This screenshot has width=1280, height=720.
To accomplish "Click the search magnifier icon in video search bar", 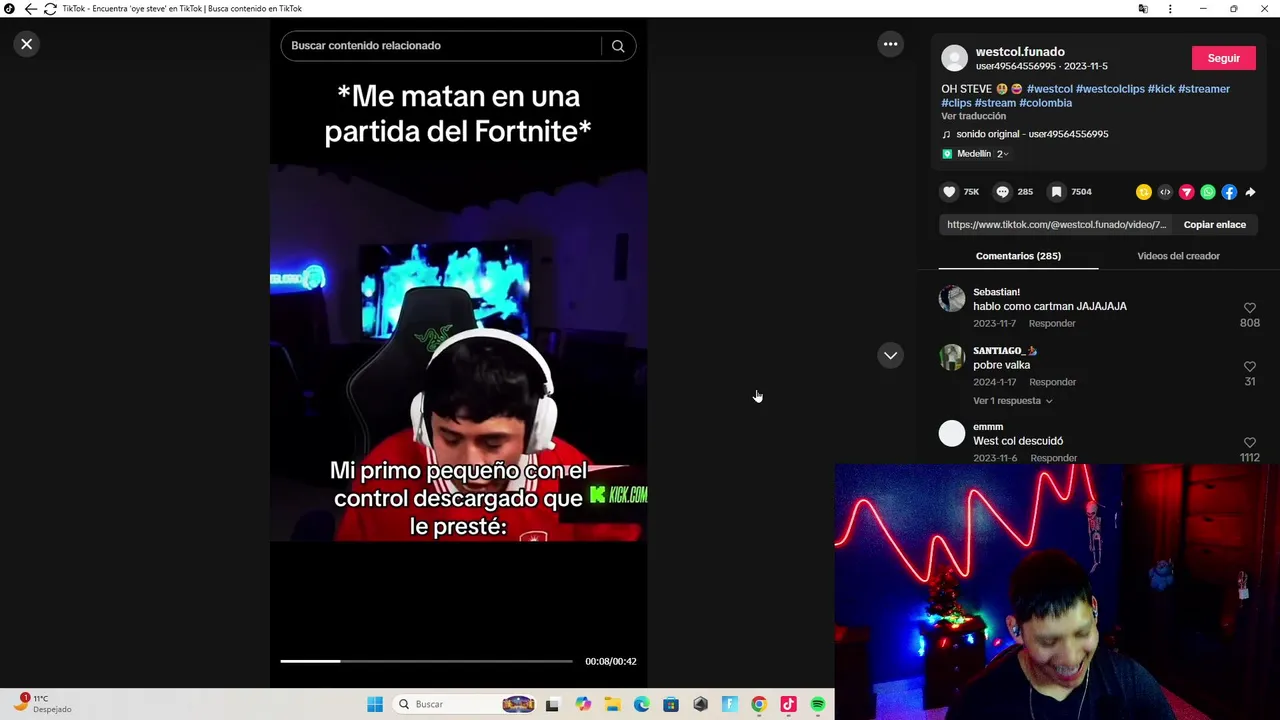I will (618, 46).
